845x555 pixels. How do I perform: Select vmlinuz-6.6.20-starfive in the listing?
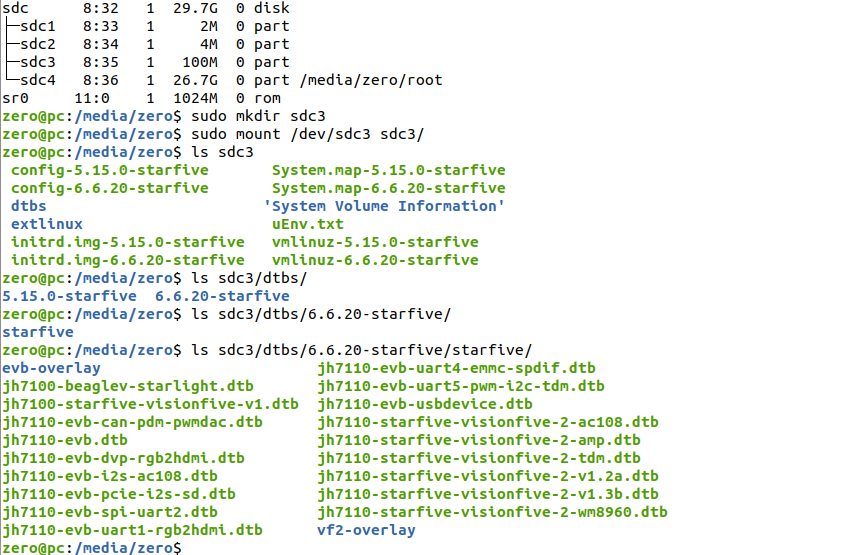point(375,260)
